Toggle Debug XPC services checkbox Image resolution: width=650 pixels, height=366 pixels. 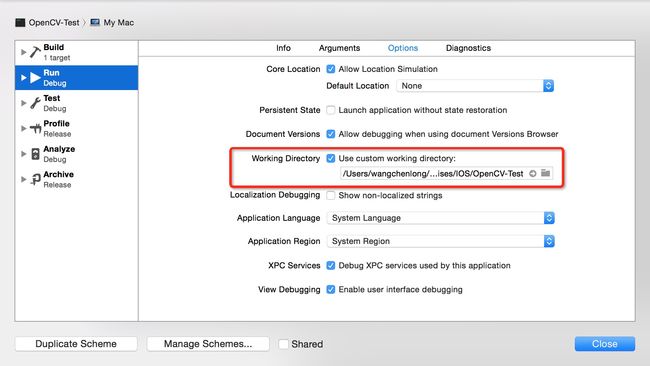330,265
